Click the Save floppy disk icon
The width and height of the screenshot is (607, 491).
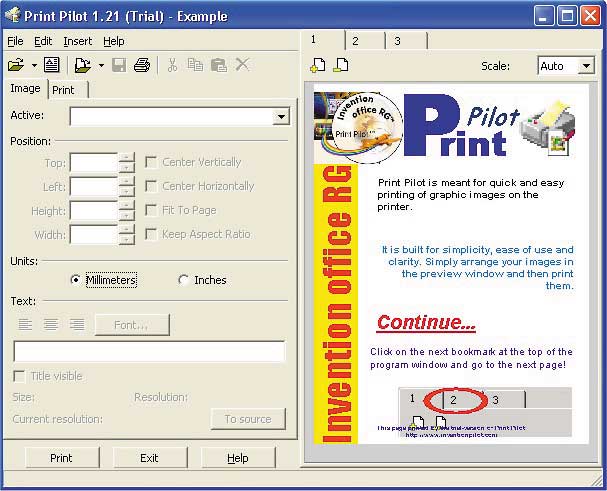(x=119, y=65)
